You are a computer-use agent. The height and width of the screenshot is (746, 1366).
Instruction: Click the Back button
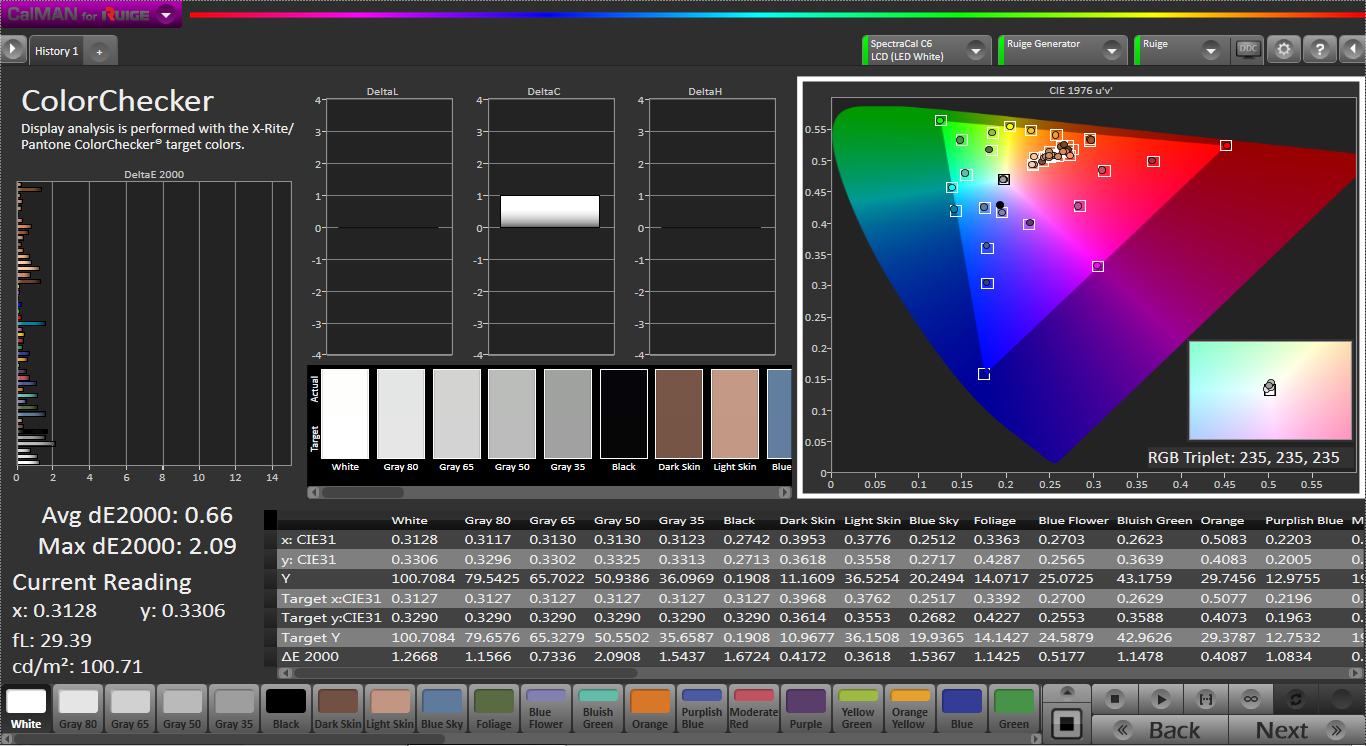click(x=1160, y=730)
